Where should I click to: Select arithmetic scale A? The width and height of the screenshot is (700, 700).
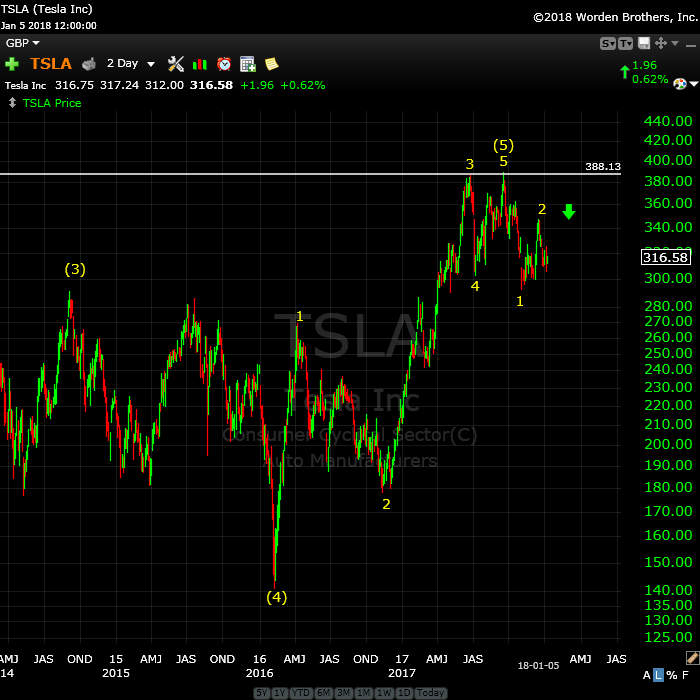[x=646, y=675]
